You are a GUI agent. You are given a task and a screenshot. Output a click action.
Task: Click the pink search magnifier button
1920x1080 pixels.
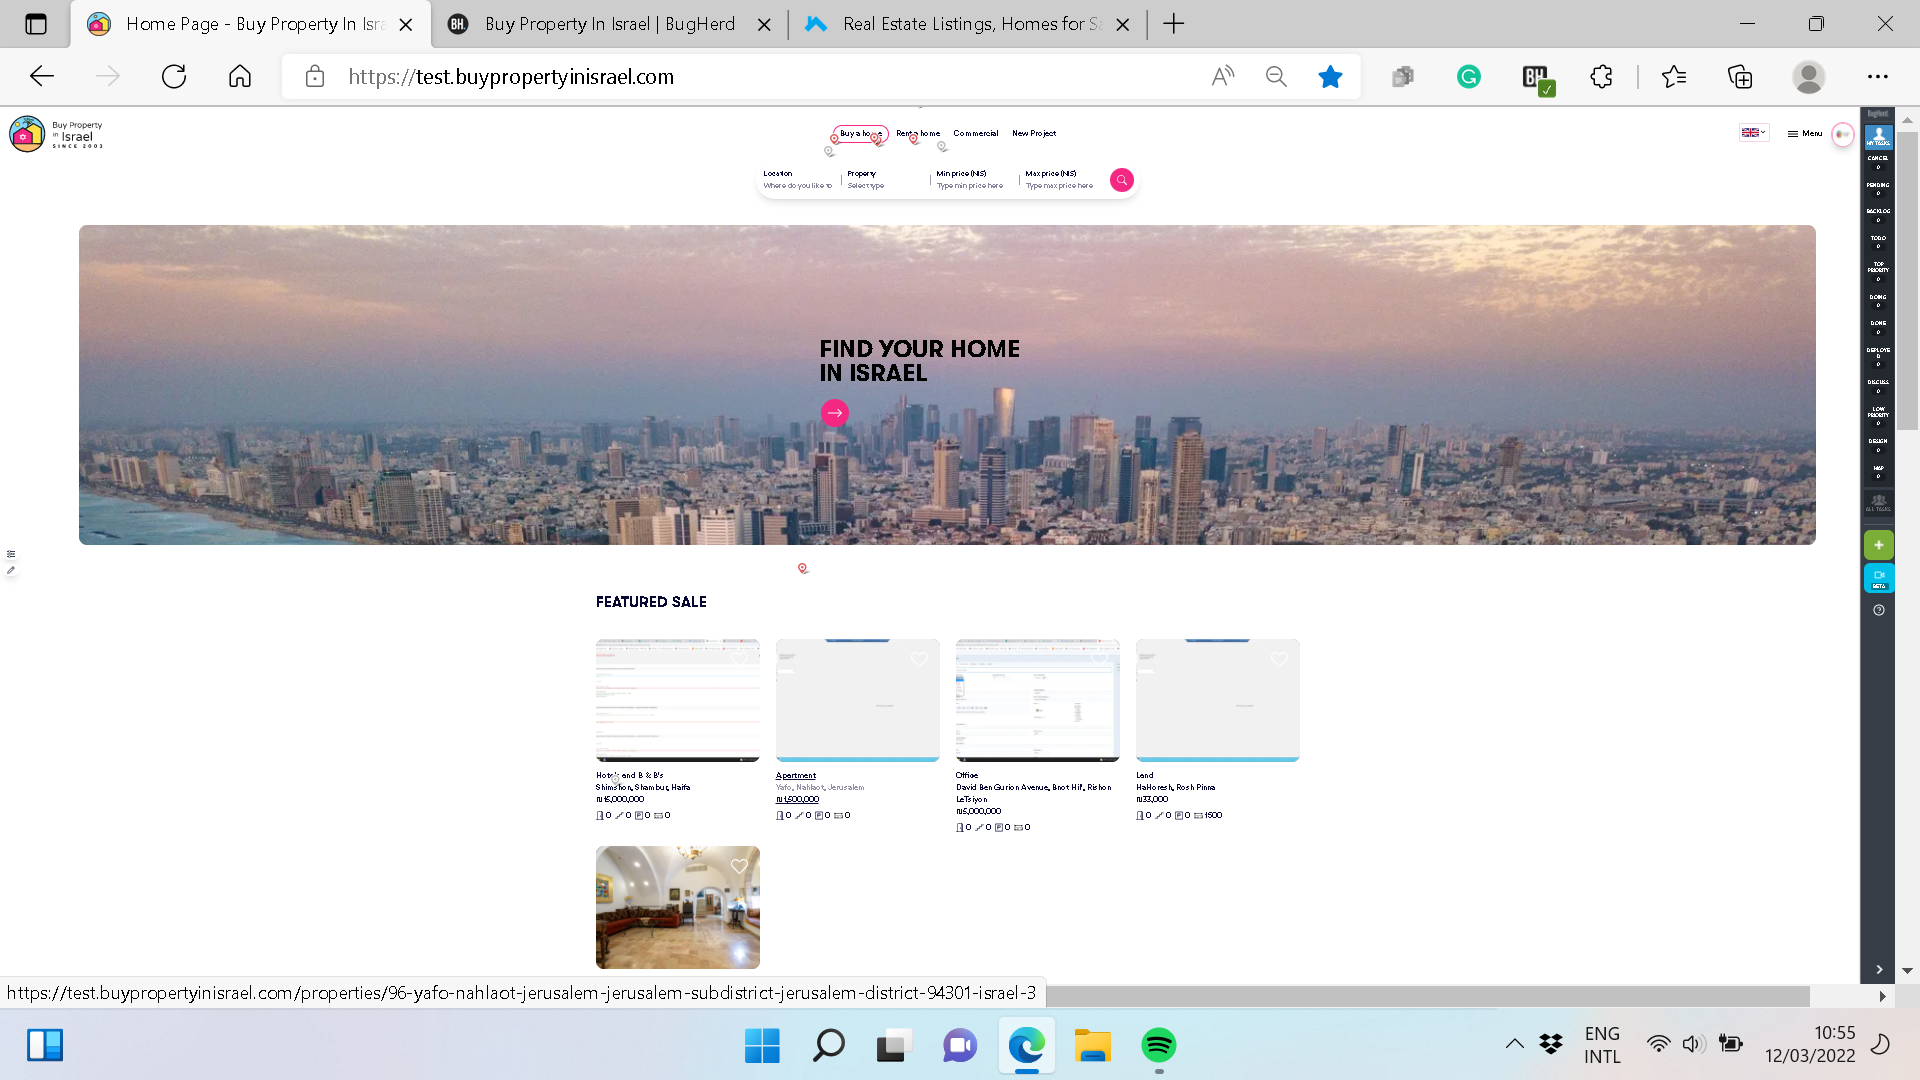coord(1121,180)
